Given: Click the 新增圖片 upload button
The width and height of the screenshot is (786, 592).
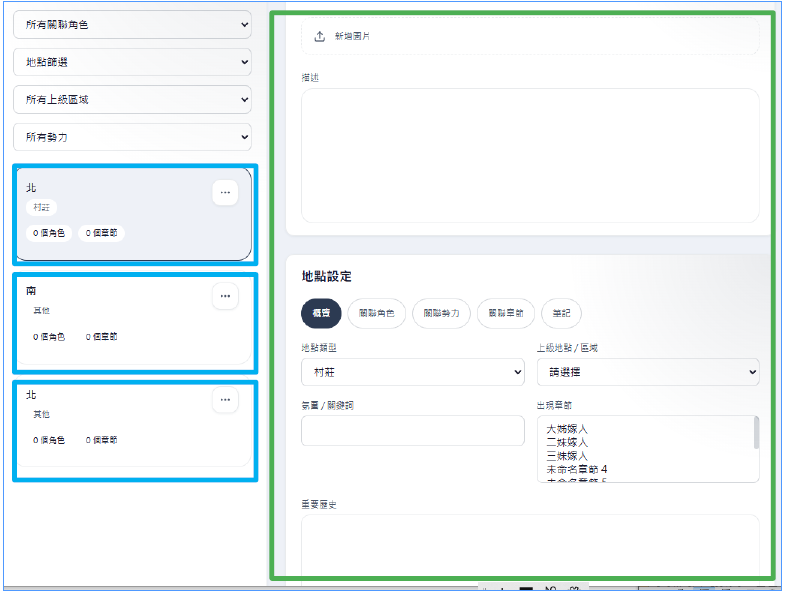Looking at the screenshot, I should click(x=530, y=36).
